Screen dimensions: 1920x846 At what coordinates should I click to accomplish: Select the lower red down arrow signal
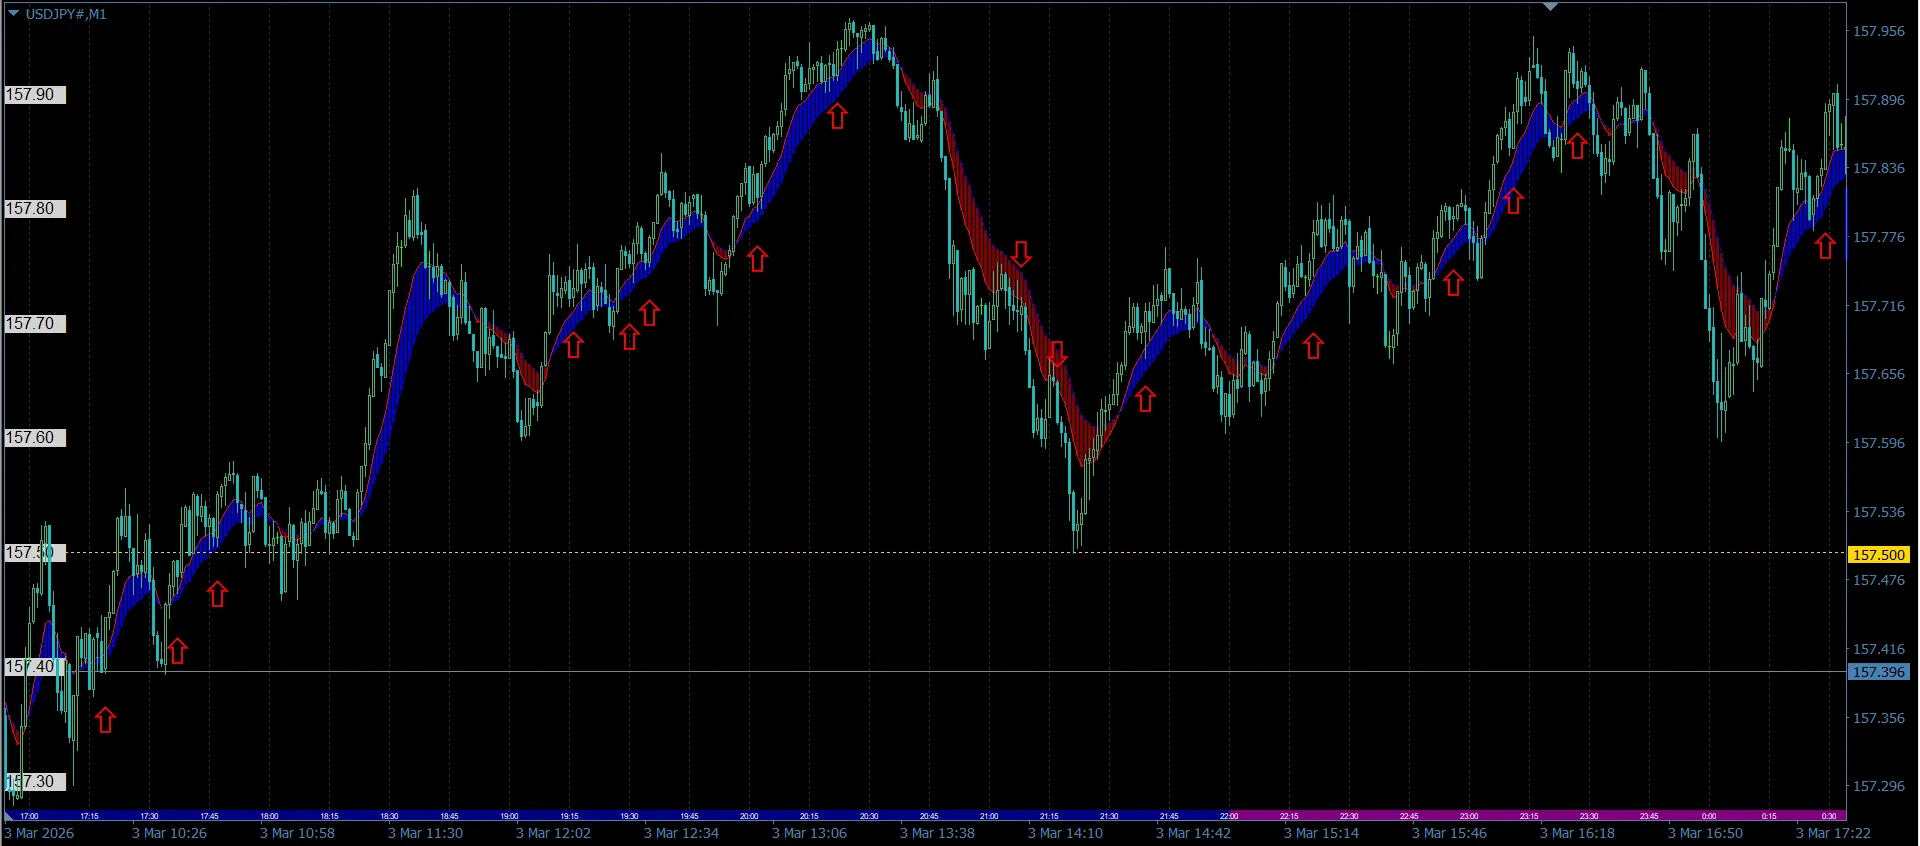[1057, 354]
